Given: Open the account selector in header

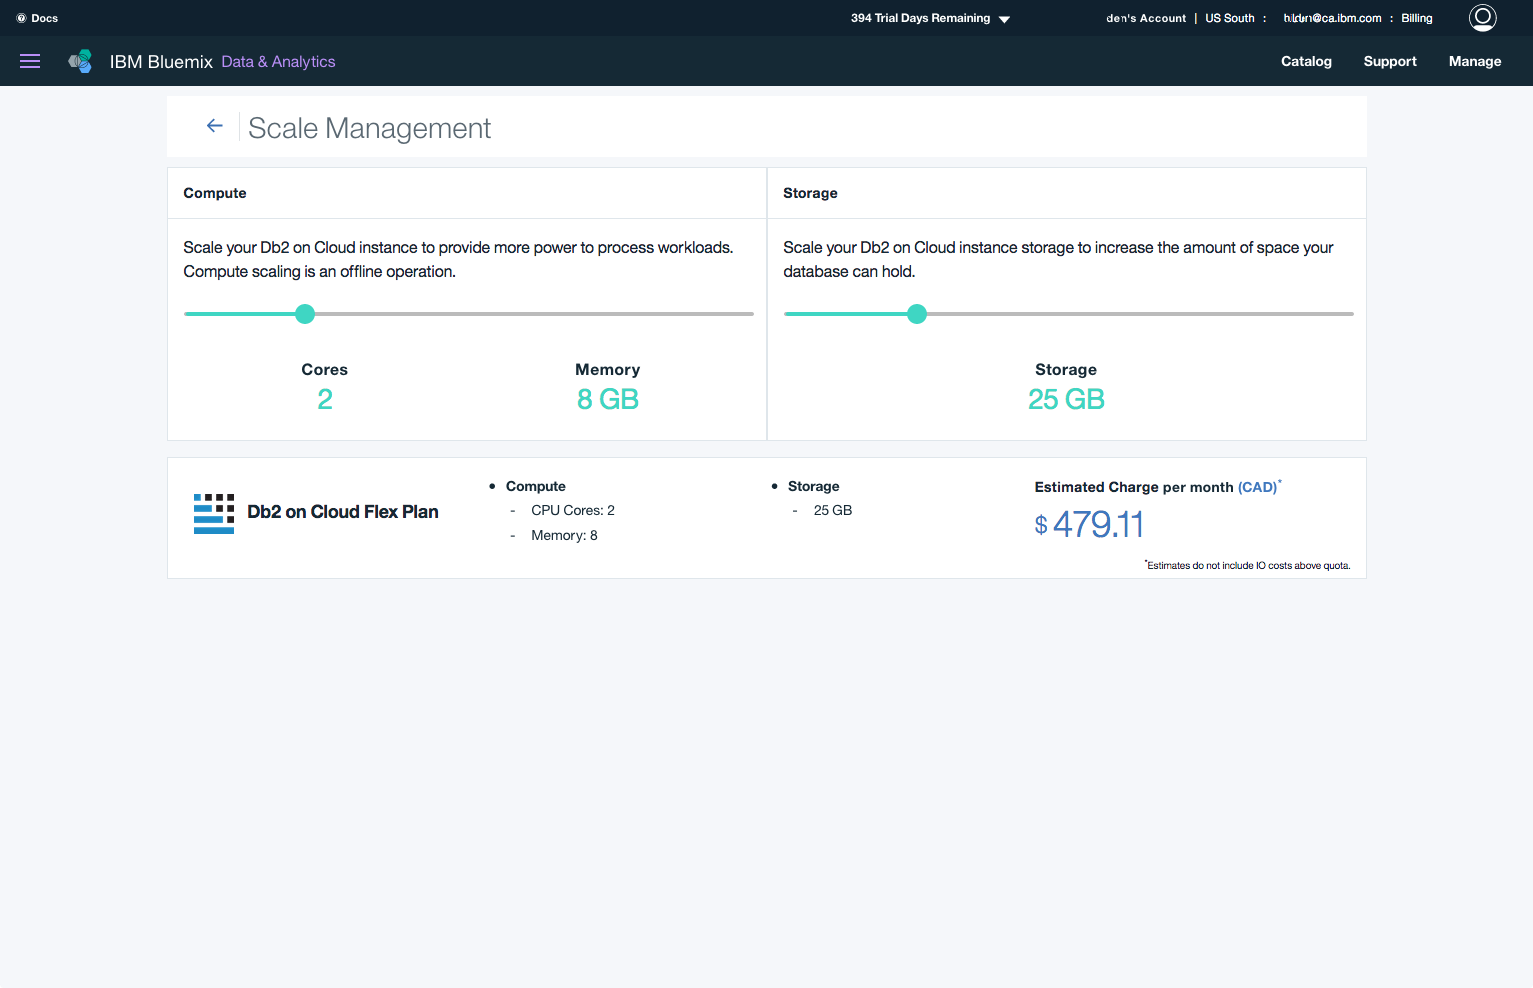Looking at the screenshot, I should click(1145, 18).
